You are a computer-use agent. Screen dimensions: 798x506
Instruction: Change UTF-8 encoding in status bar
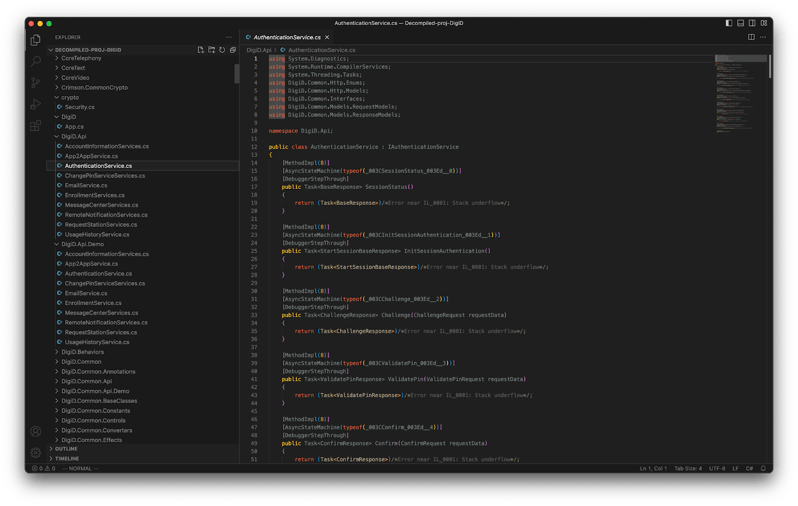click(x=717, y=468)
